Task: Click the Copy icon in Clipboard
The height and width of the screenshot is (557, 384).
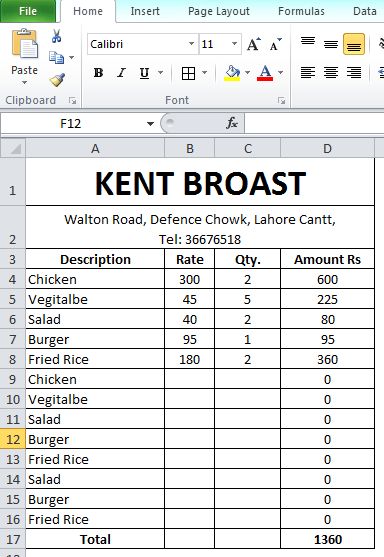Action: click(56, 57)
